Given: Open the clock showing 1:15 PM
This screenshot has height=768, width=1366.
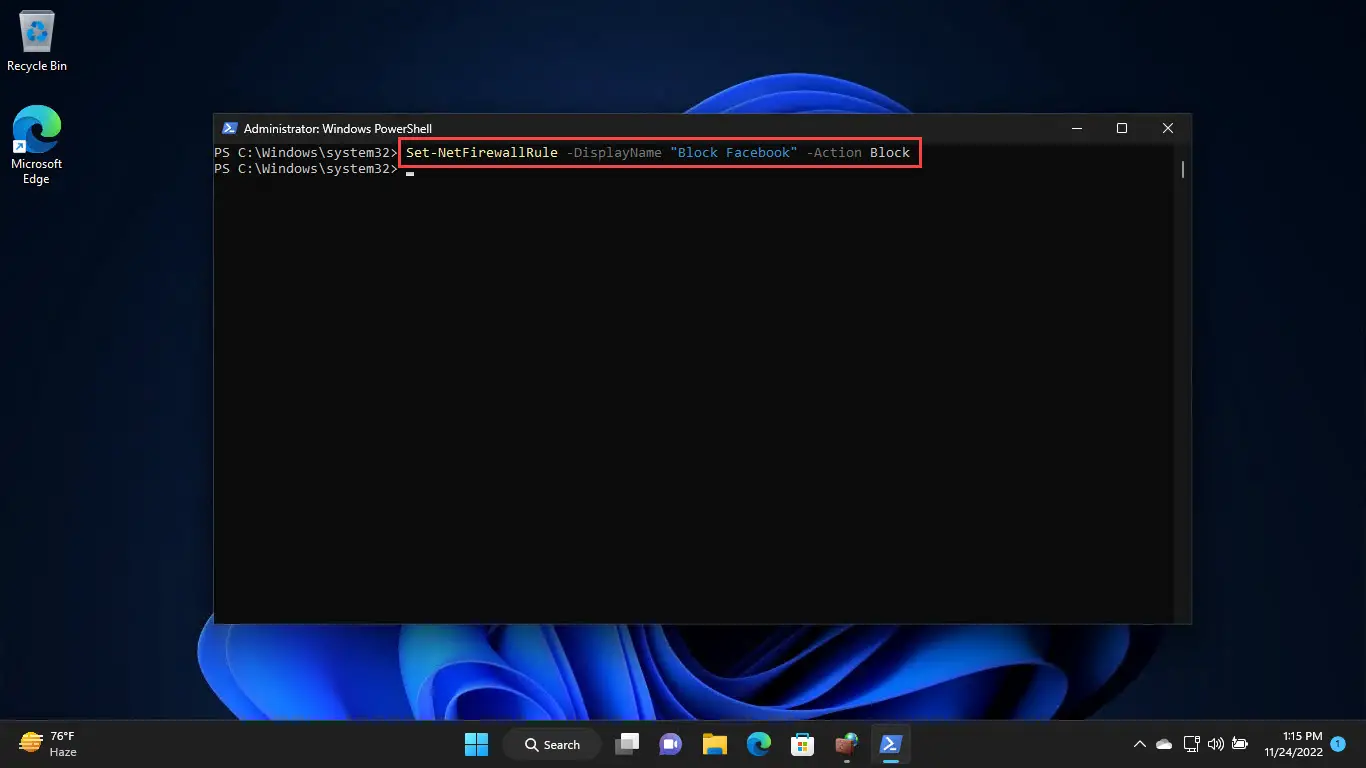Looking at the screenshot, I should click(x=1293, y=744).
